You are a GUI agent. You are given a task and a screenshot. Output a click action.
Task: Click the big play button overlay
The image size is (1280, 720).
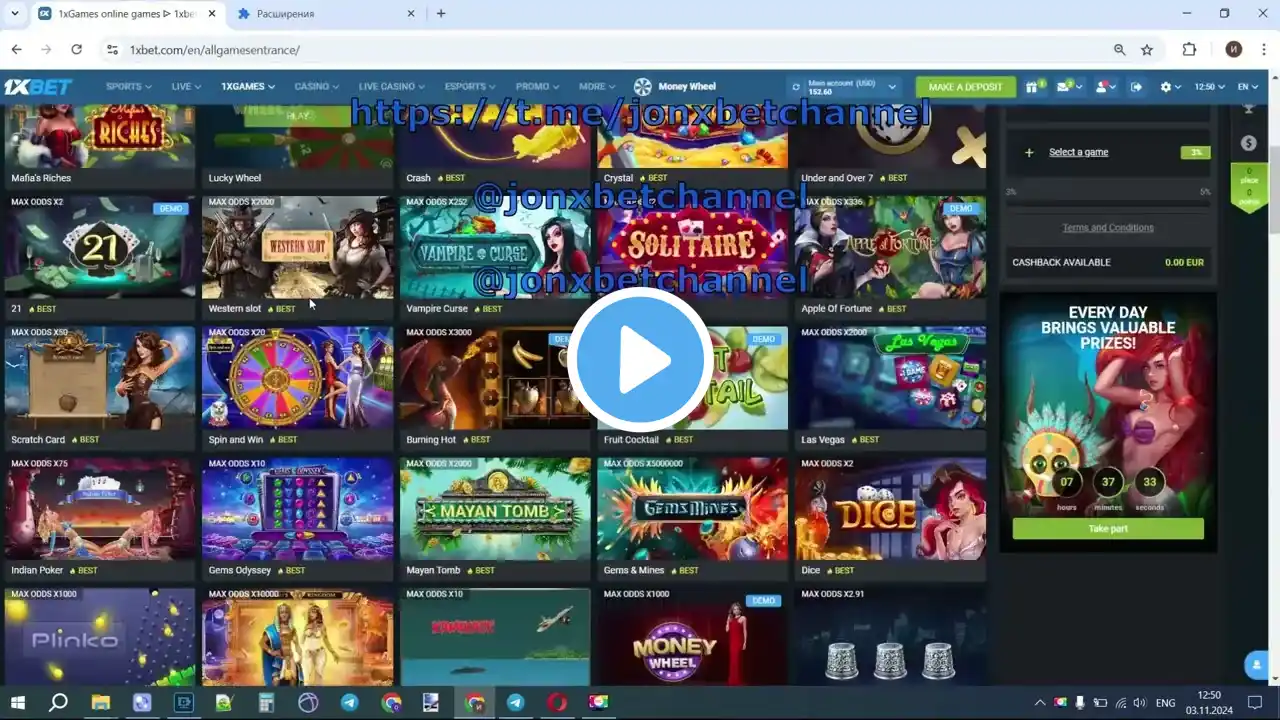point(640,360)
